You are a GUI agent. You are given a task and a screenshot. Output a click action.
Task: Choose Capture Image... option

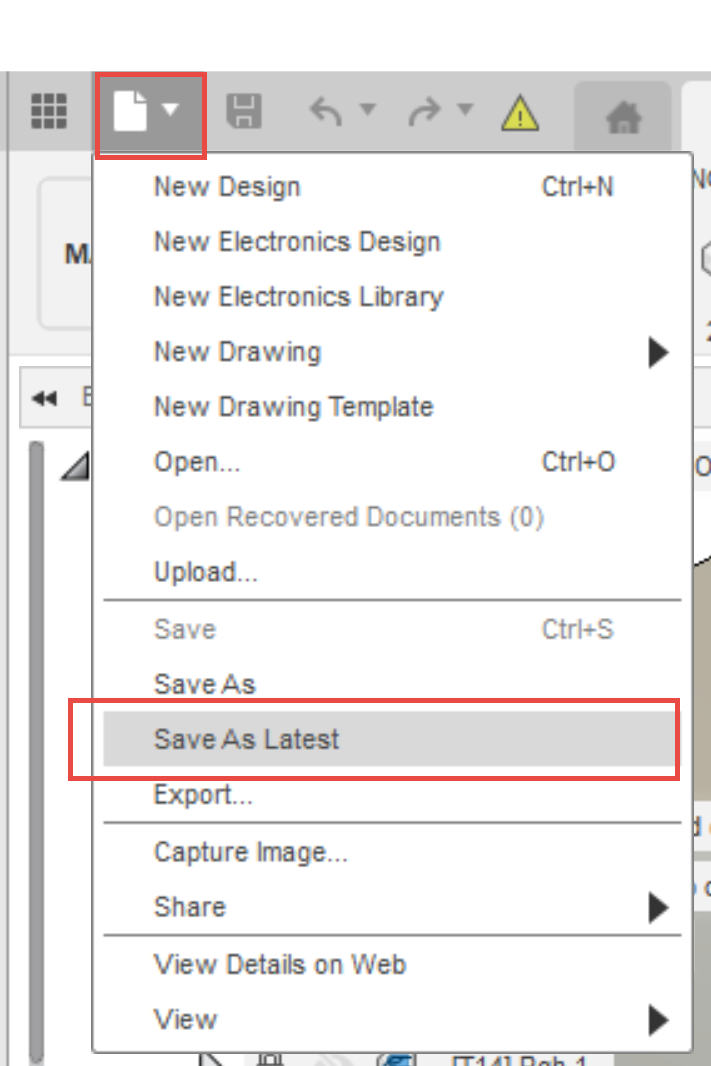click(251, 853)
